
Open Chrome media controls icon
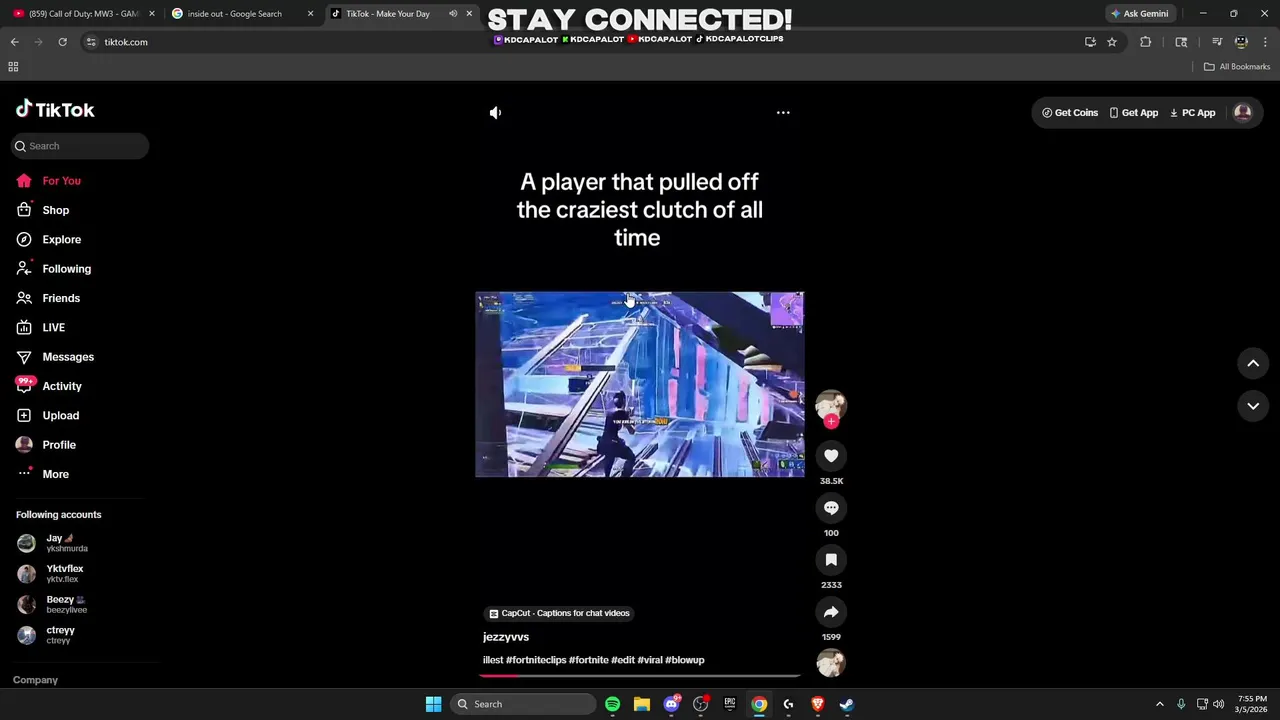point(1217,42)
